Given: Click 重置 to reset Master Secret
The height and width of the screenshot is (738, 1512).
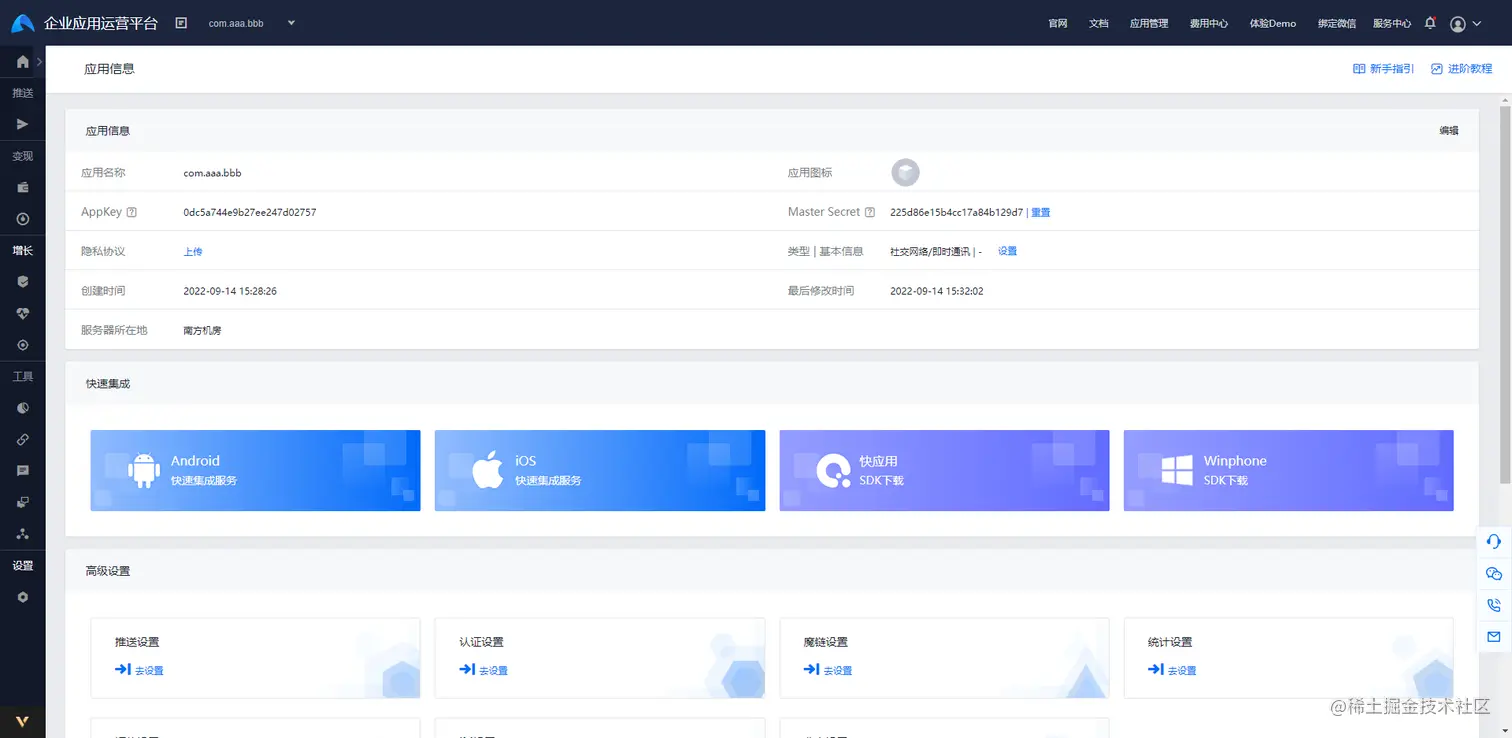Looking at the screenshot, I should (x=1041, y=212).
